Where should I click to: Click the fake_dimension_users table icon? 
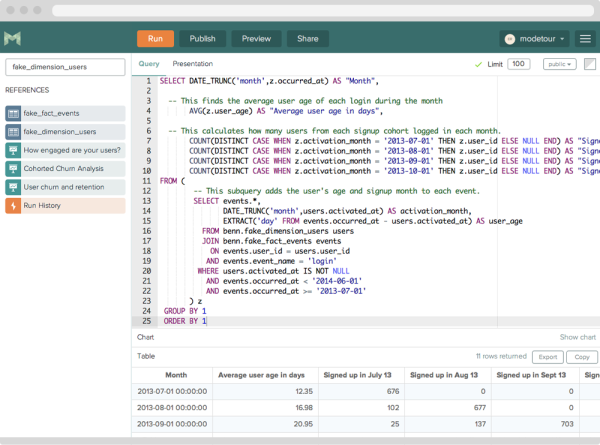pos(13,132)
